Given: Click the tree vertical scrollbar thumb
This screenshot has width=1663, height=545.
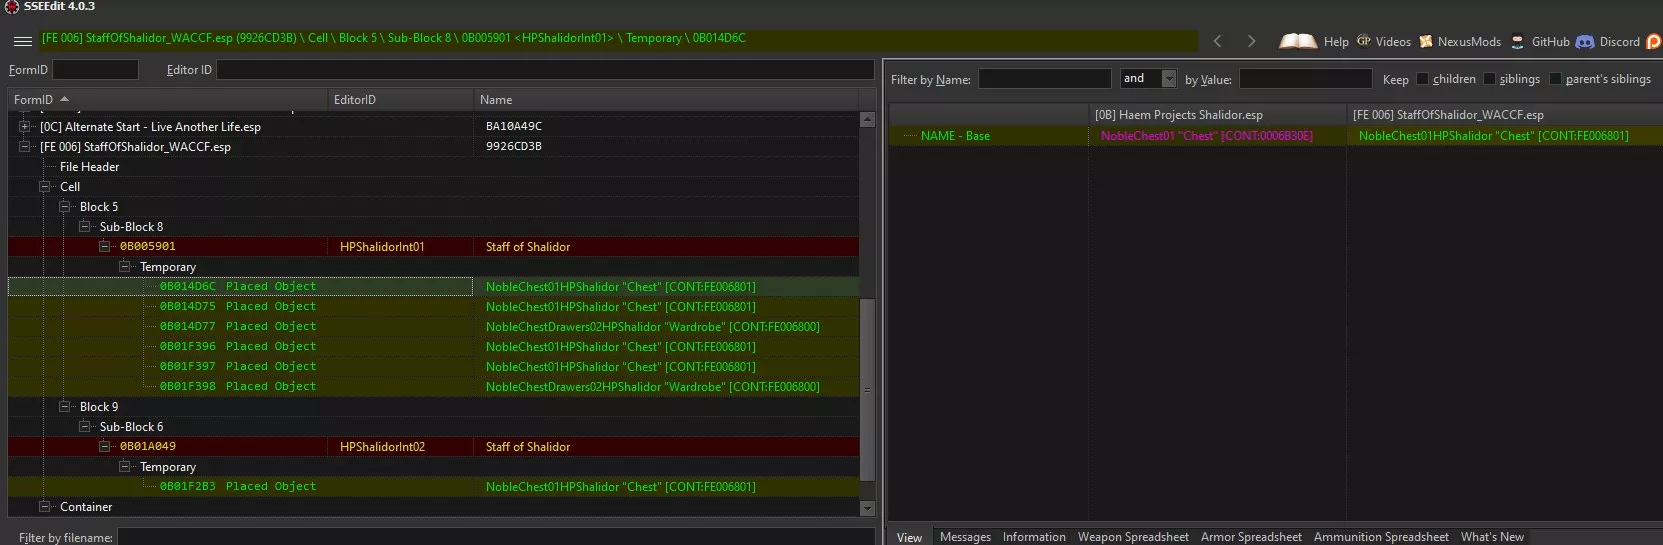Looking at the screenshot, I should point(867,390).
